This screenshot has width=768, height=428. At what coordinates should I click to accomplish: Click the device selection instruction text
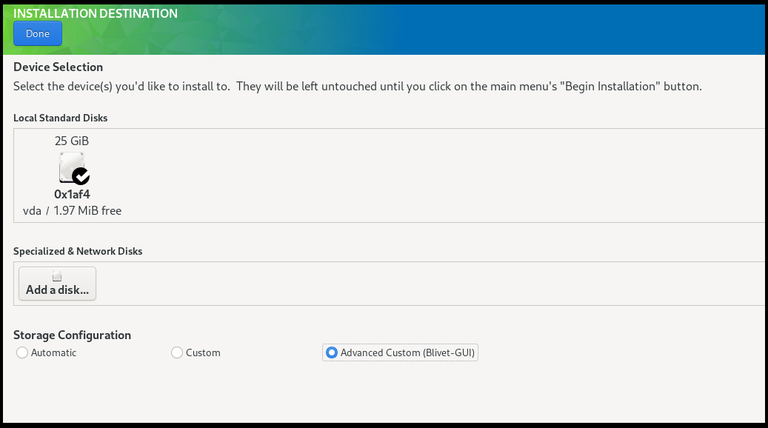pyautogui.click(x=357, y=86)
